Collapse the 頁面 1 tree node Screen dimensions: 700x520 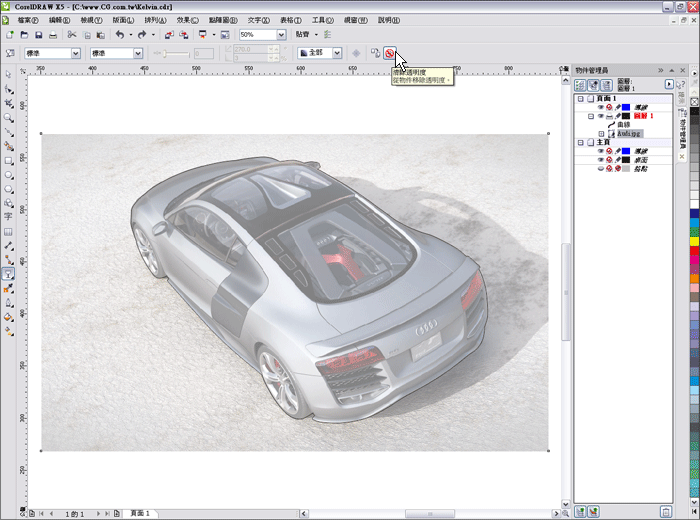tap(580, 99)
